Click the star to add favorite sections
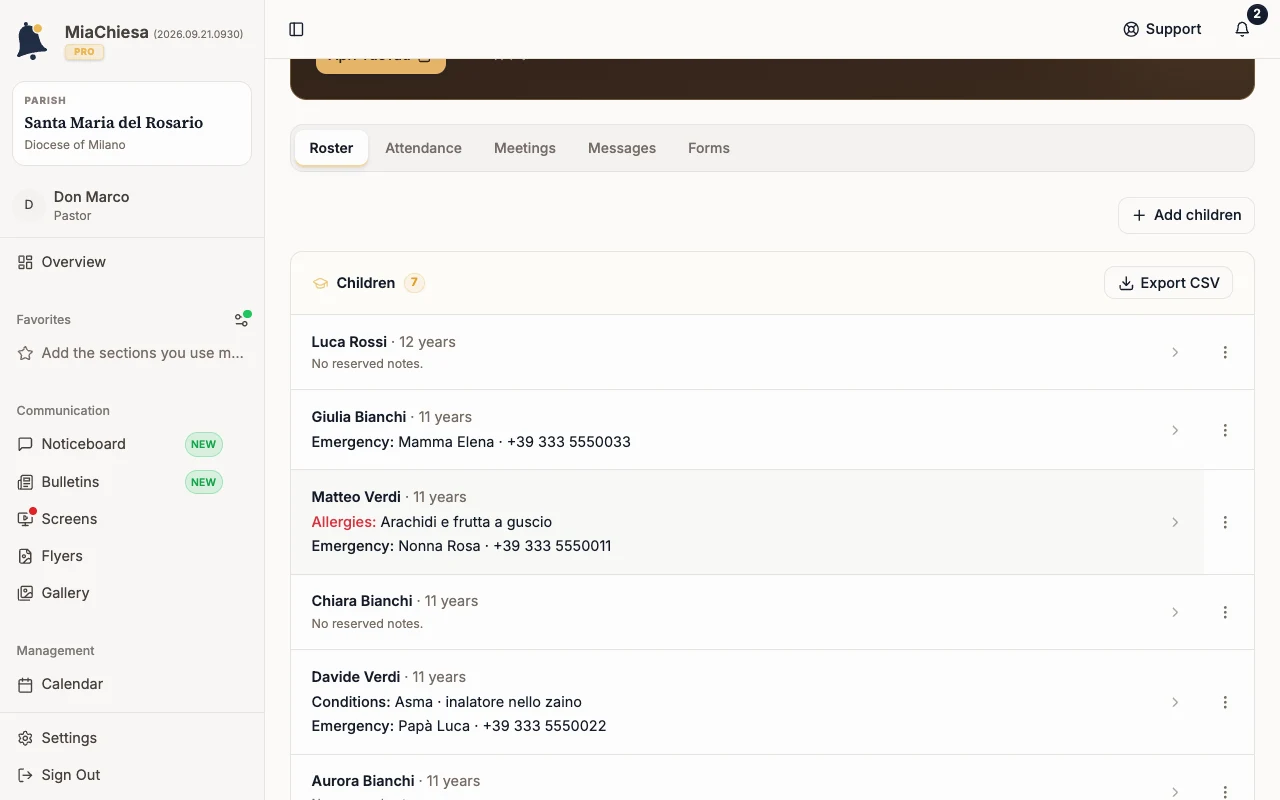The height and width of the screenshot is (800, 1280). coord(25,353)
